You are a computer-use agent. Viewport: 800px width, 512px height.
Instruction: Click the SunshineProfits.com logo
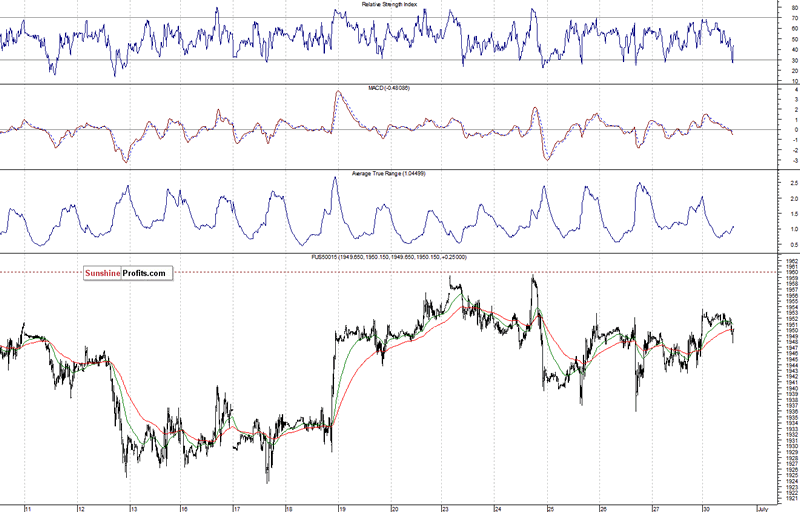128,273
